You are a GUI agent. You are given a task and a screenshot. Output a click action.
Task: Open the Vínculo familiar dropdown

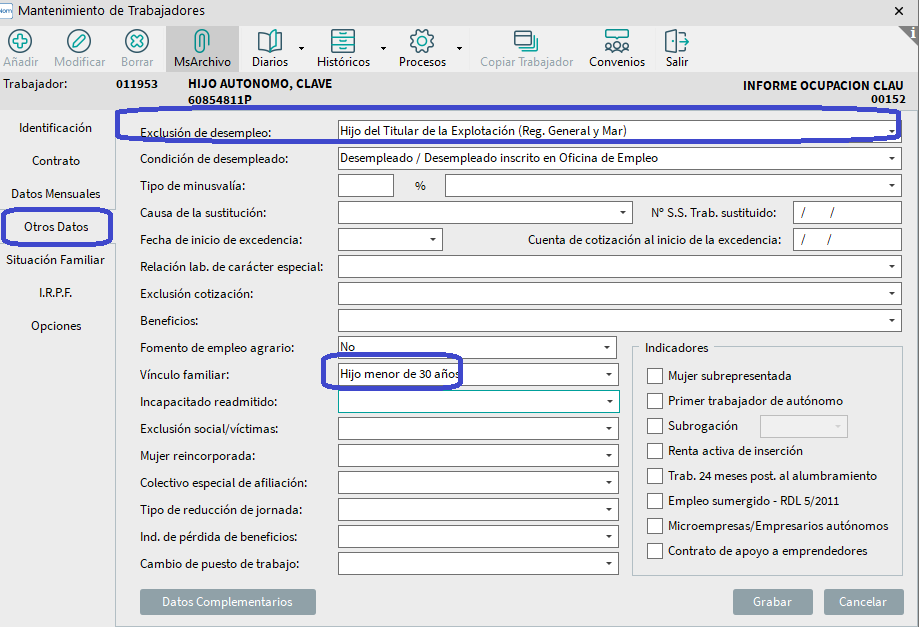click(478, 374)
